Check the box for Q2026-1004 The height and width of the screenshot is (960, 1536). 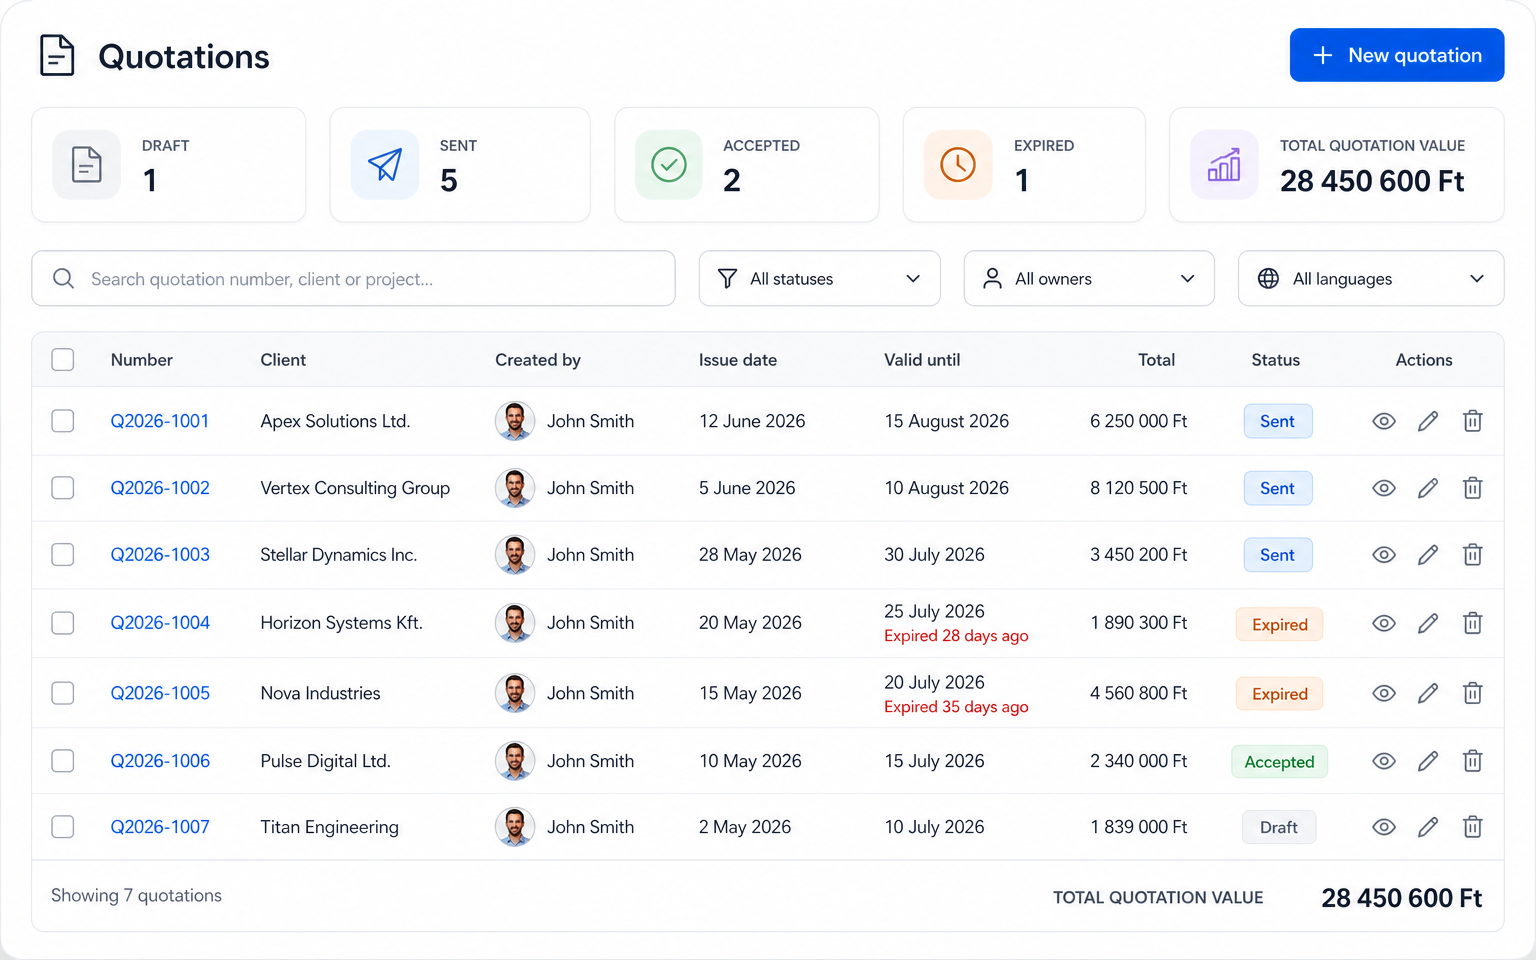(x=63, y=623)
